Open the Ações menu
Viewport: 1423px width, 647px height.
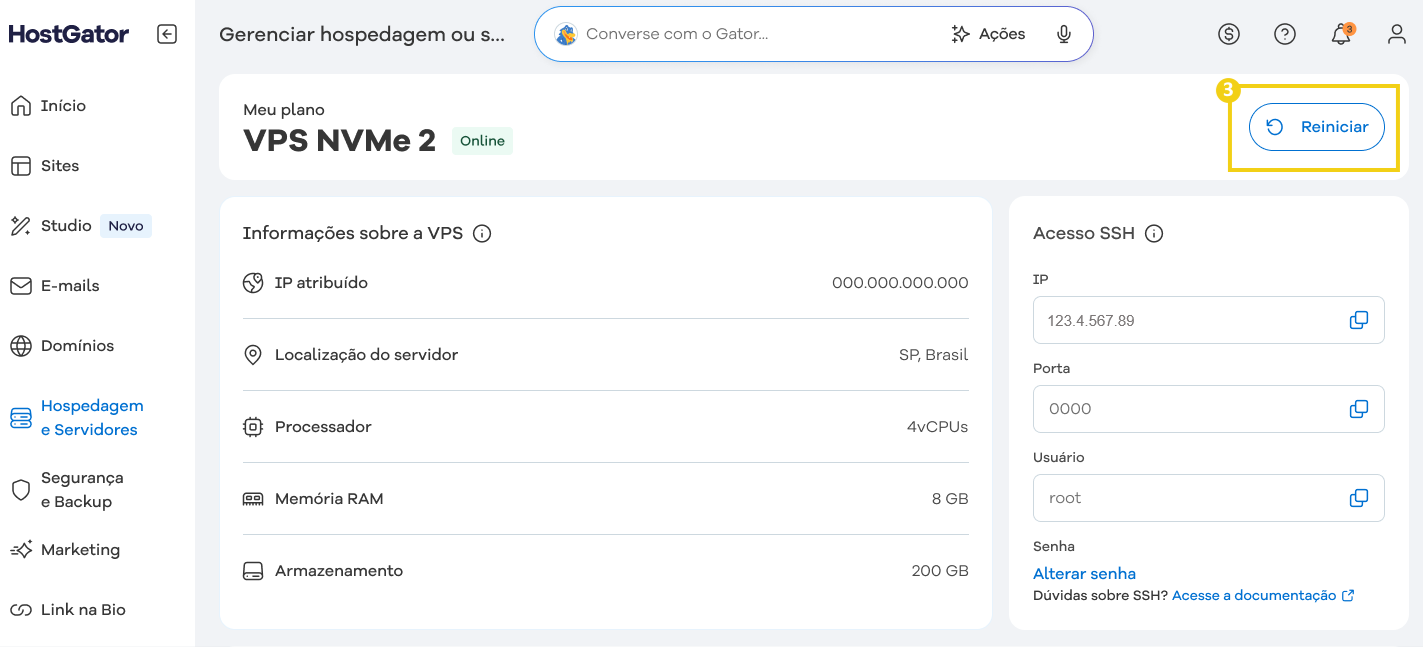click(989, 33)
